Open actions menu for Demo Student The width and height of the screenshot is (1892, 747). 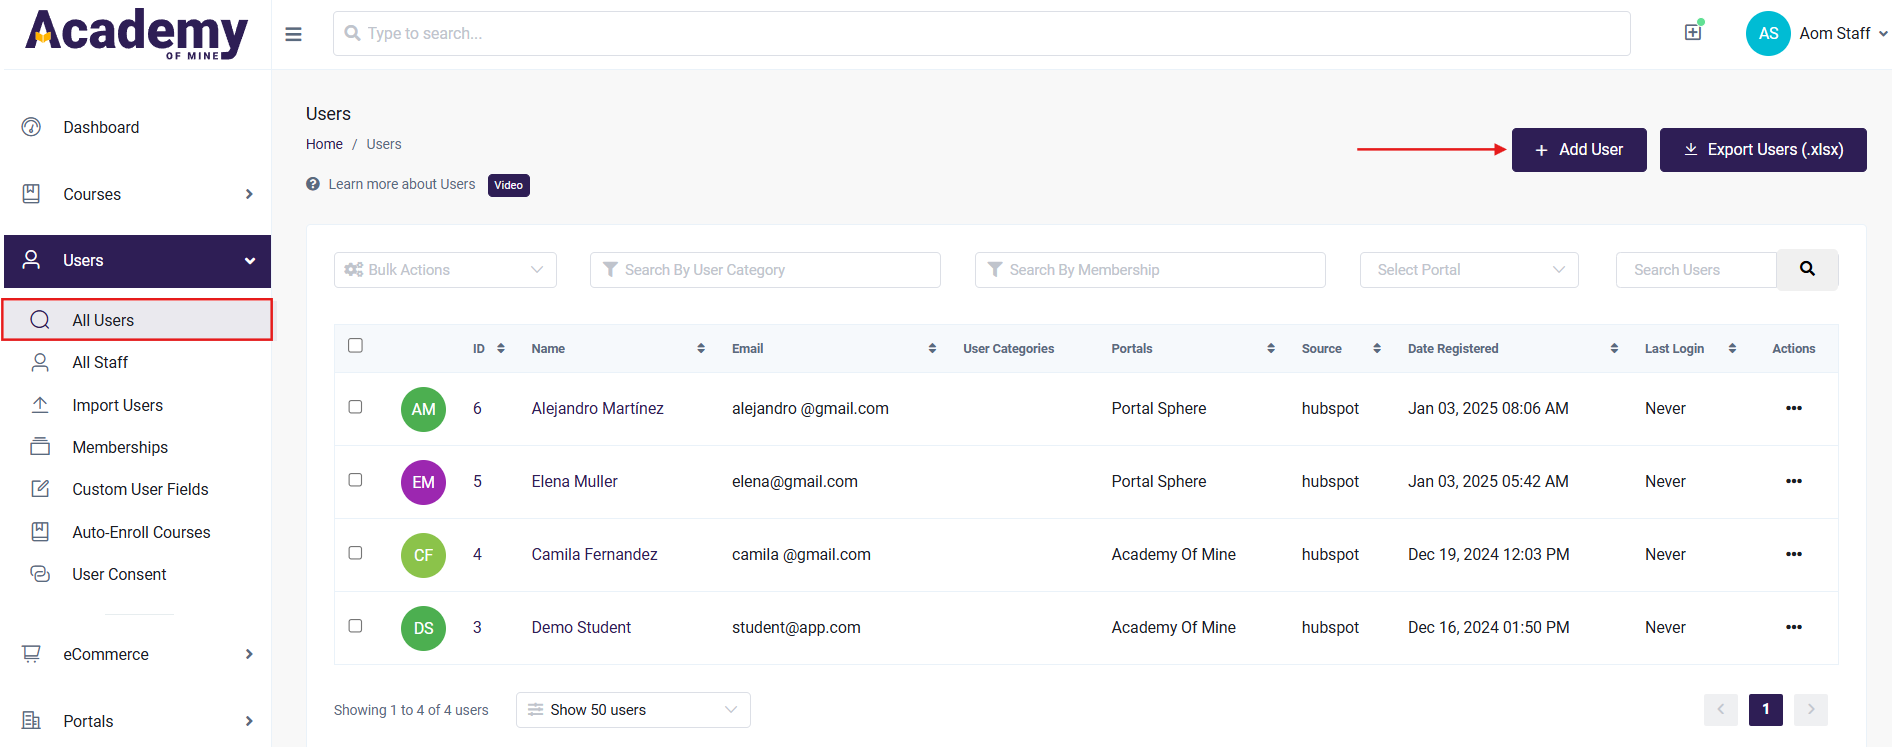point(1793,627)
